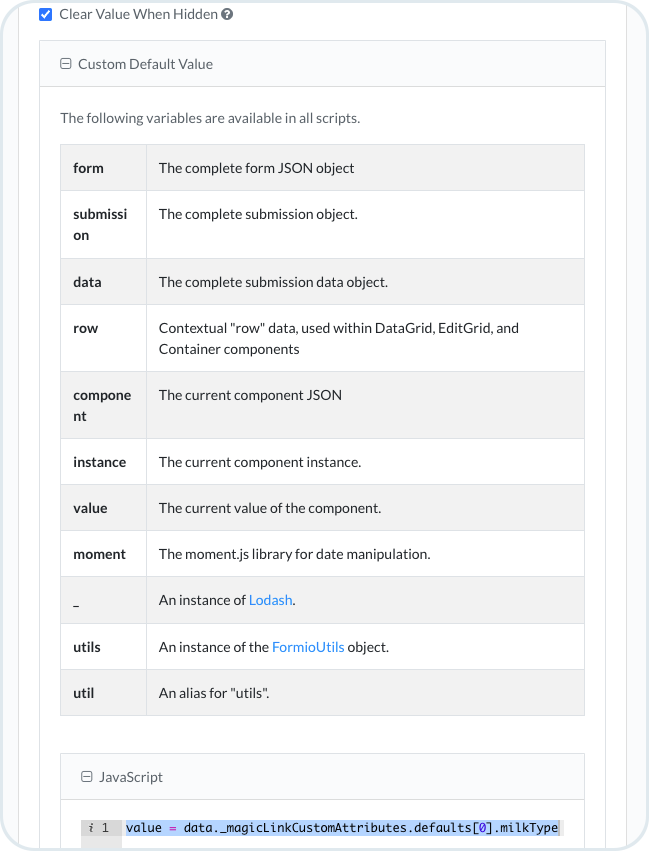Click the 'component' variable name cell

pyautogui.click(x=103, y=405)
